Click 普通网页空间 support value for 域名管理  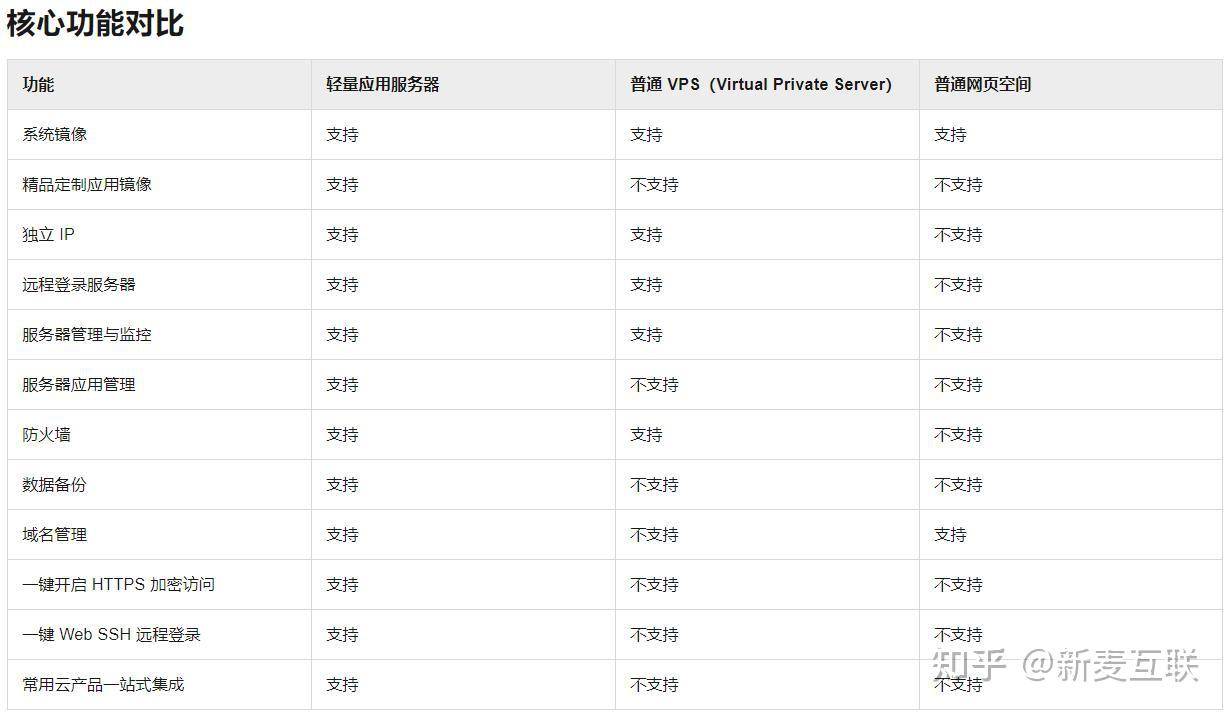click(x=950, y=535)
